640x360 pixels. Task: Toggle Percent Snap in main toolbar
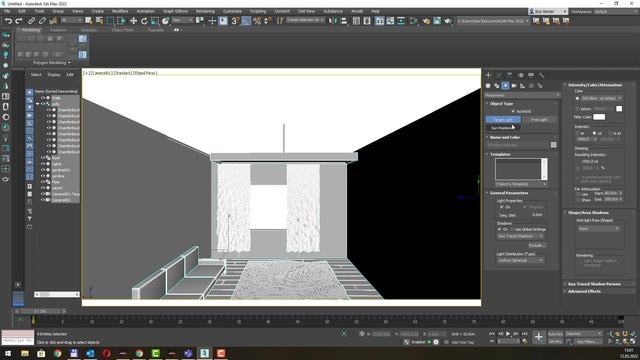[x=257, y=21]
